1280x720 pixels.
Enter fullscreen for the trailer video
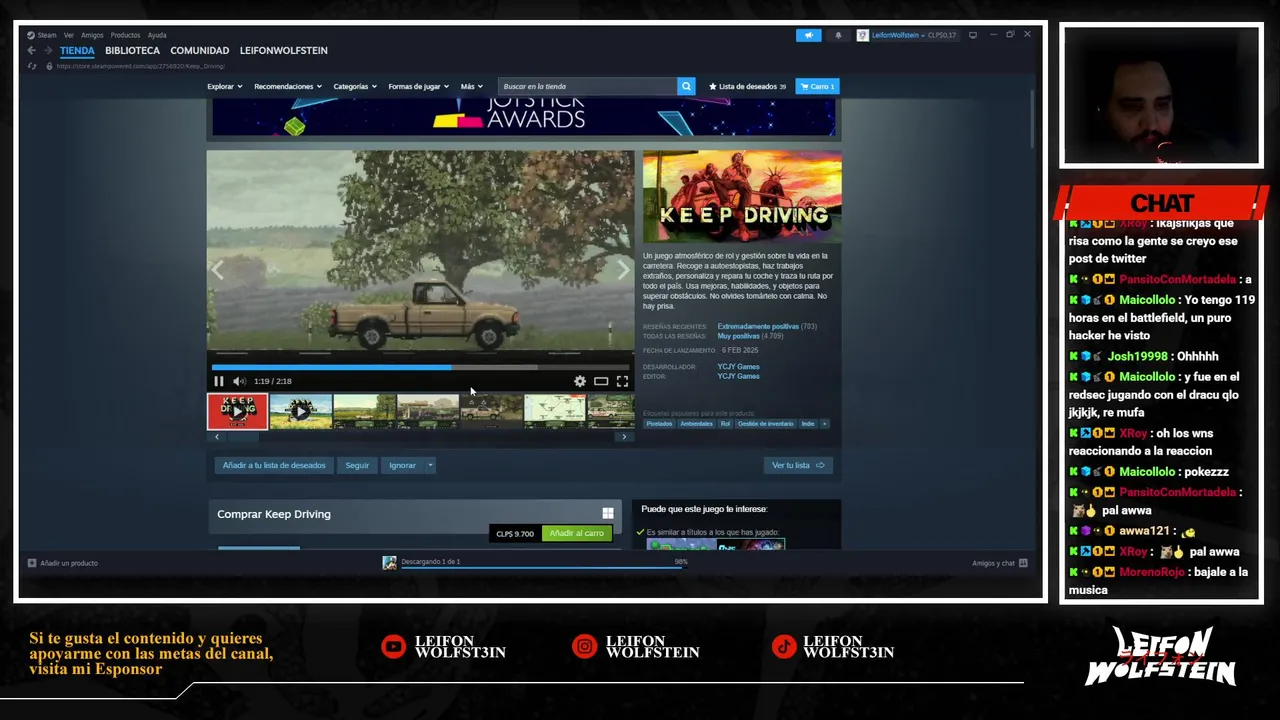[622, 381]
